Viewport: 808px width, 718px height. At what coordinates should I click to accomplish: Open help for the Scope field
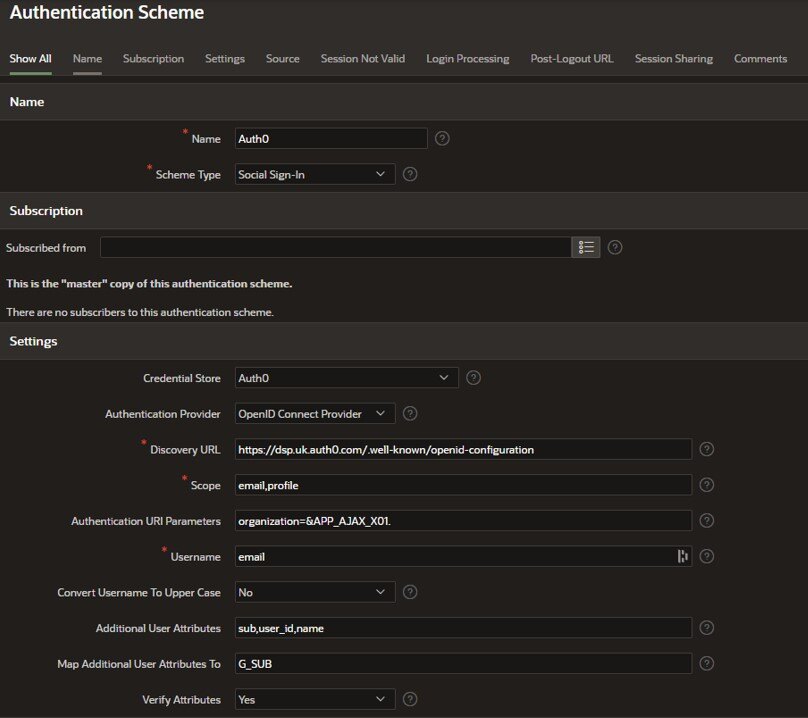pos(706,485)
